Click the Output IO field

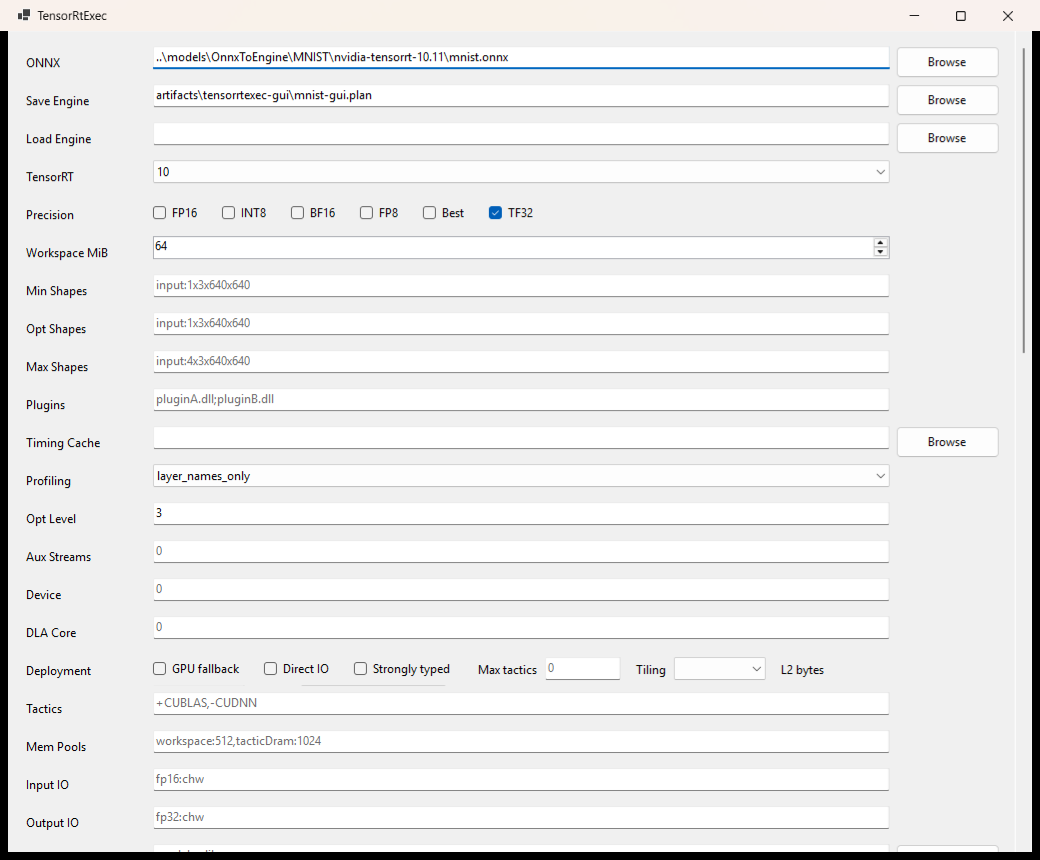[521, 818]
